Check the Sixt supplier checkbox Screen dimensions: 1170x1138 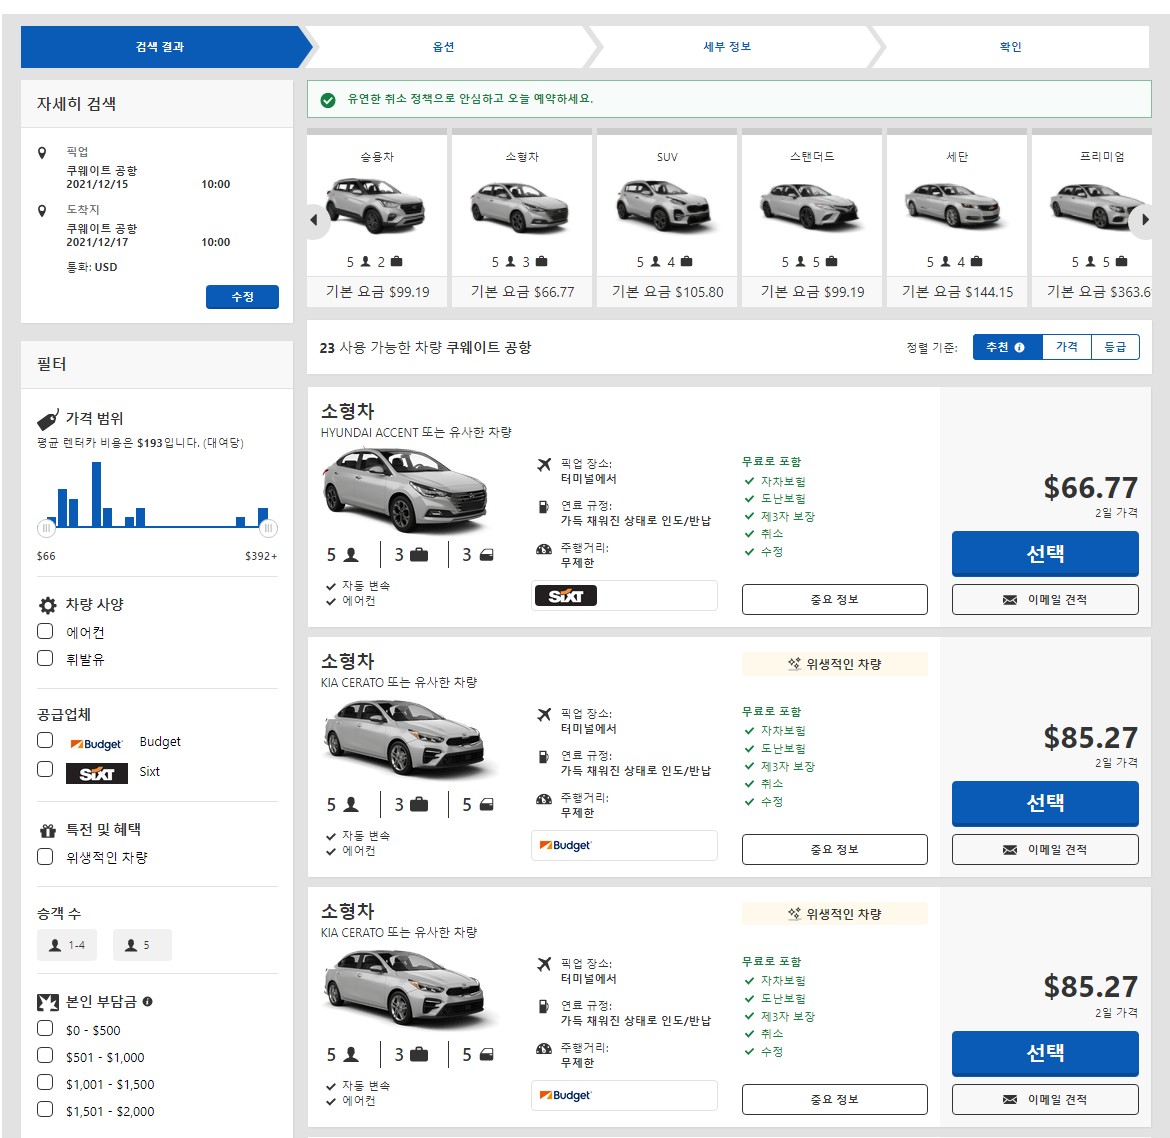(46, 769)
